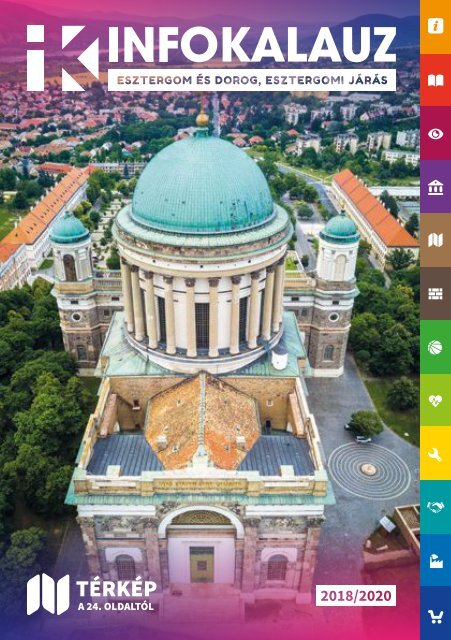The height and width of the screenshot is (640, 451).
Task: Click the iK logo mark
Action: click(63, 58)
